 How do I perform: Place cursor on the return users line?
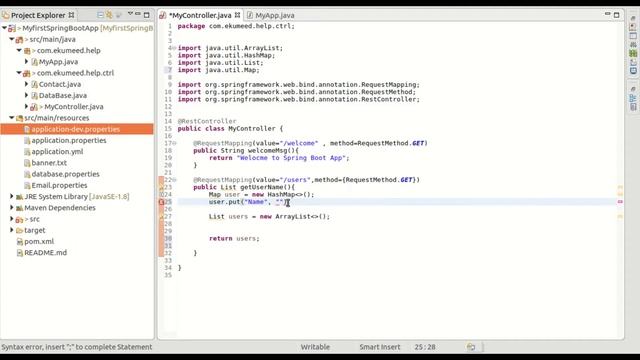[x=234, y=238]
